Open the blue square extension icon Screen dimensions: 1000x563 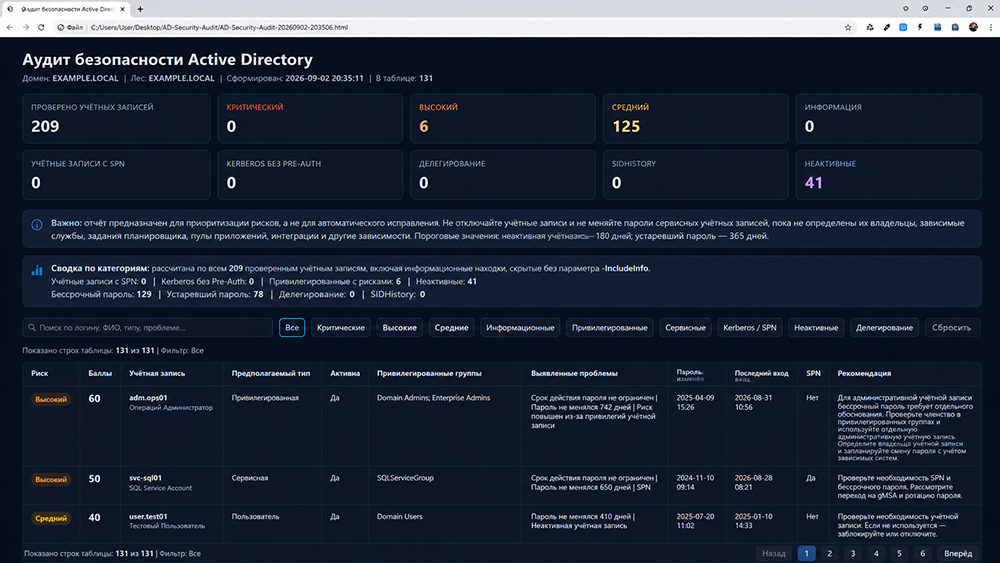pos(903,27)
